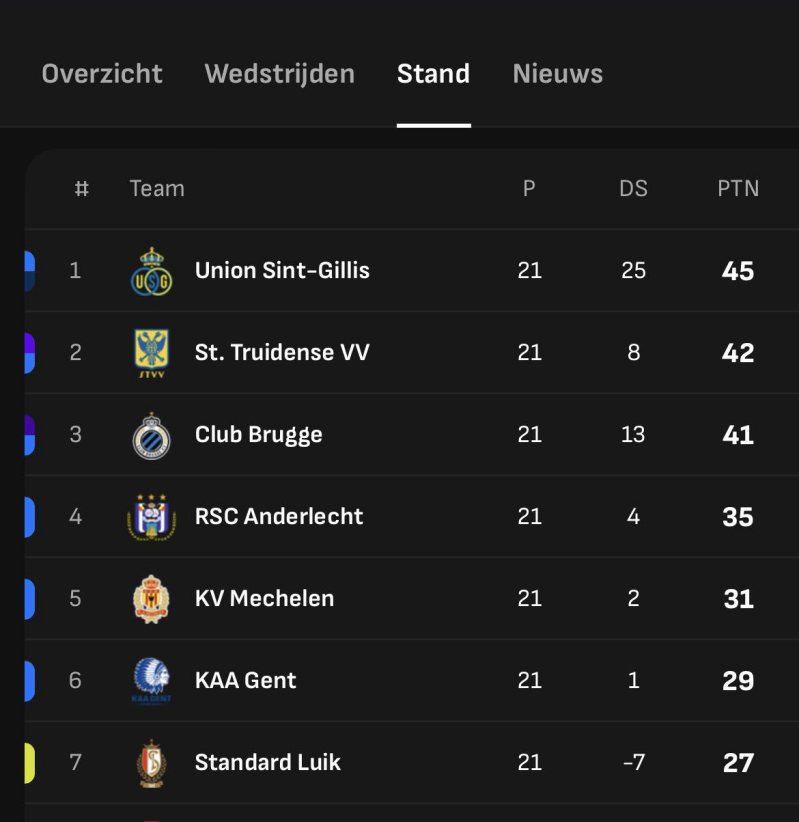Click the P column header
This screenshot has width=799, height=822.
click(x=529, y=189)
